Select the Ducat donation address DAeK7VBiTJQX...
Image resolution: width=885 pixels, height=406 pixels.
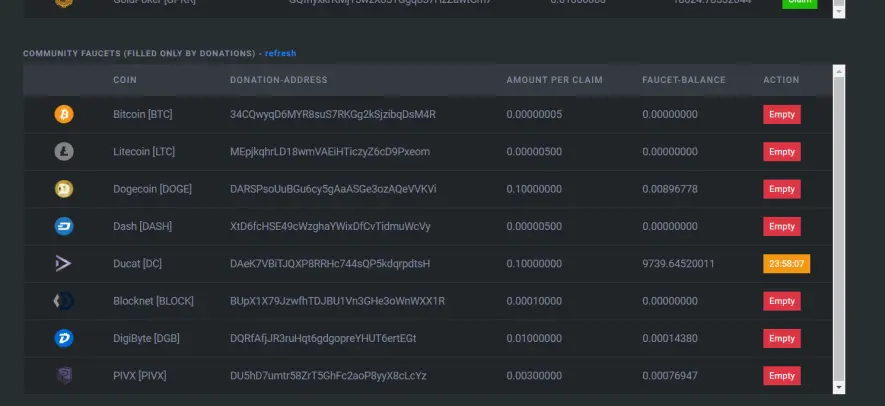click(330, 264)
